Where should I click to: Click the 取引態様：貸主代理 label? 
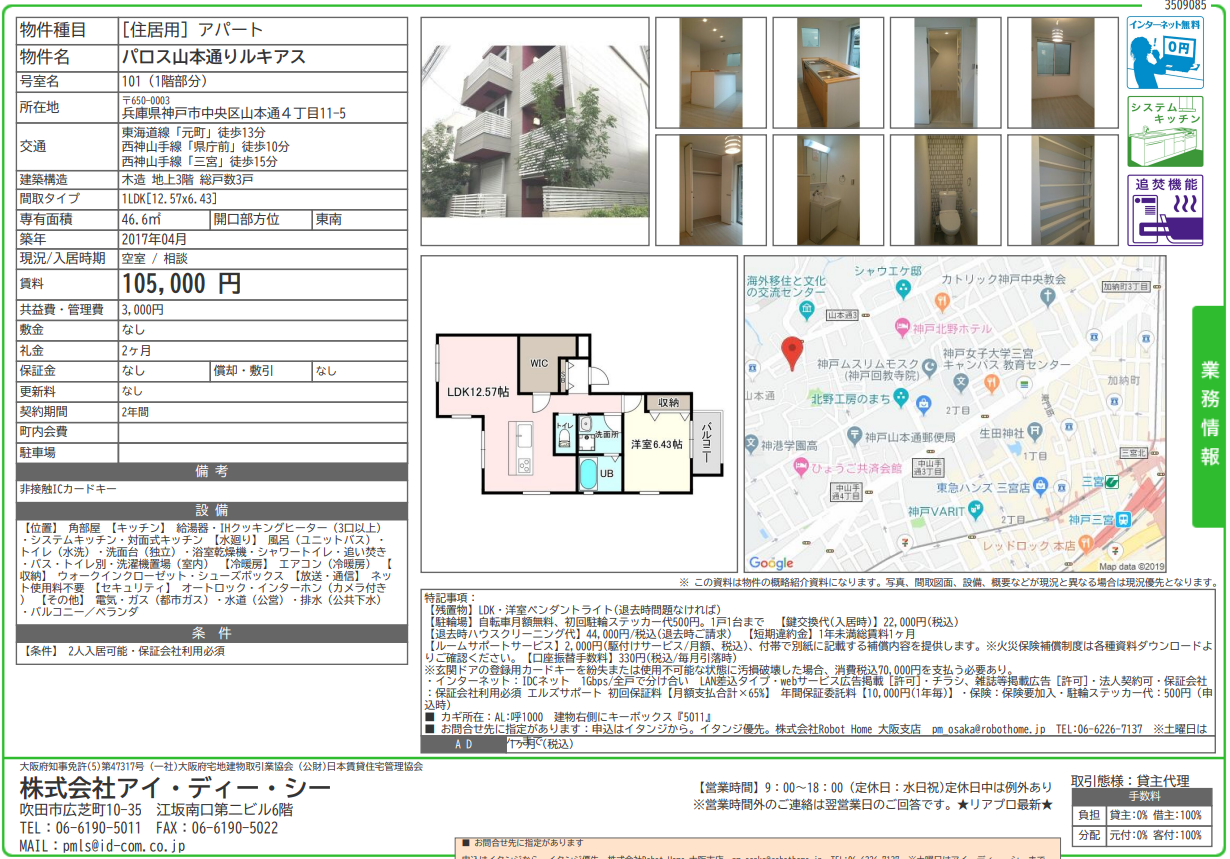pyautogui.click(x=1131, y=780)
